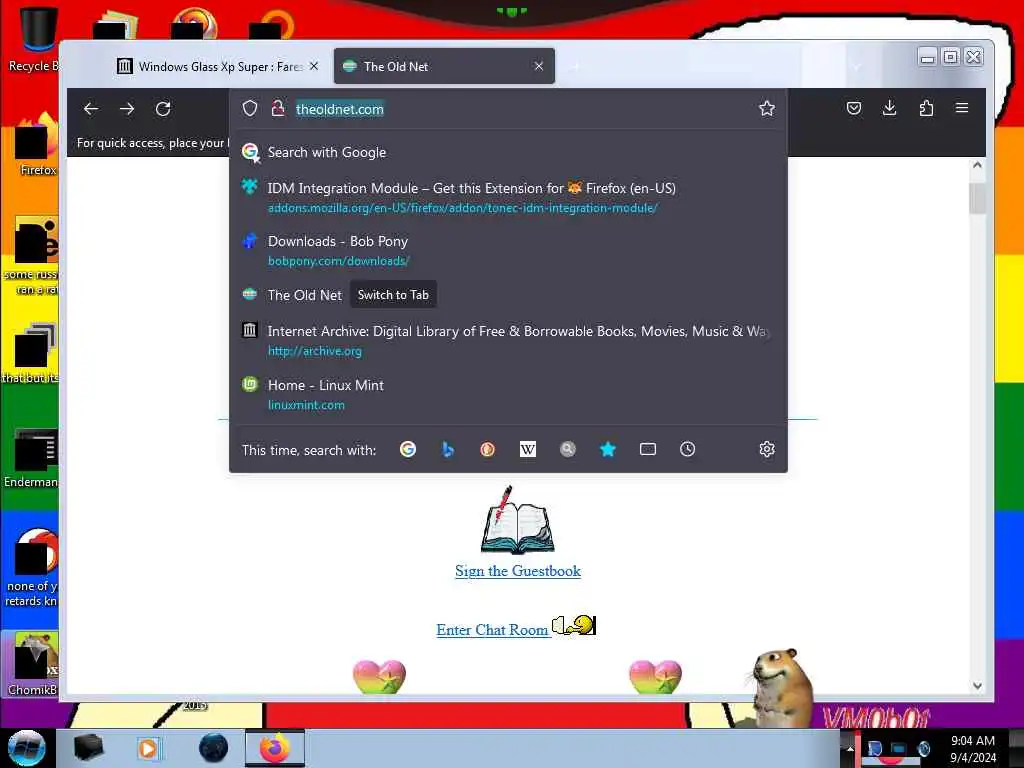Choose Search with Google suggestion
This screenshot has width=1024, height=768.
508,152
